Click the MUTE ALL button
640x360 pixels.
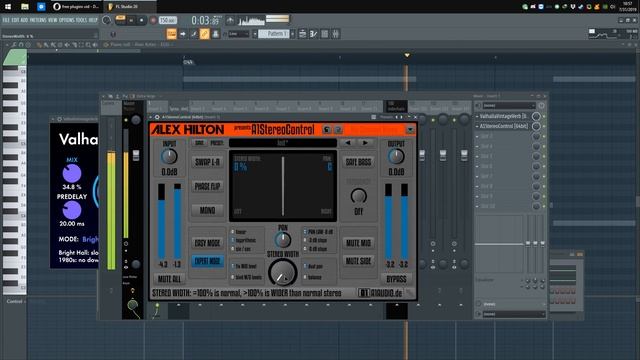[169, 279]
